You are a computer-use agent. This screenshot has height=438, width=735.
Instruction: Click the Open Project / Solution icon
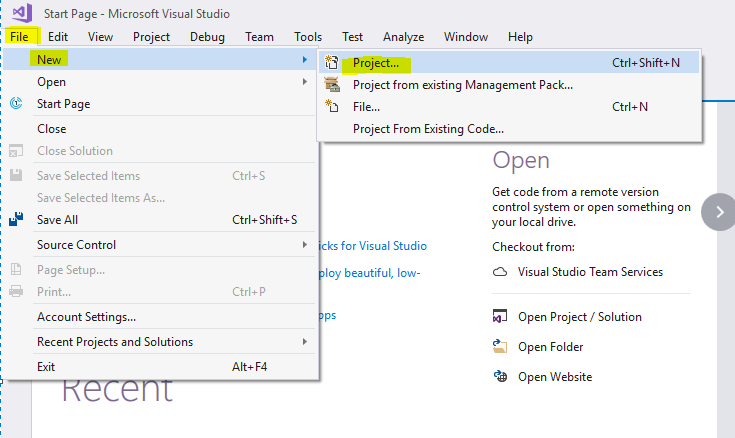[500, 317]
